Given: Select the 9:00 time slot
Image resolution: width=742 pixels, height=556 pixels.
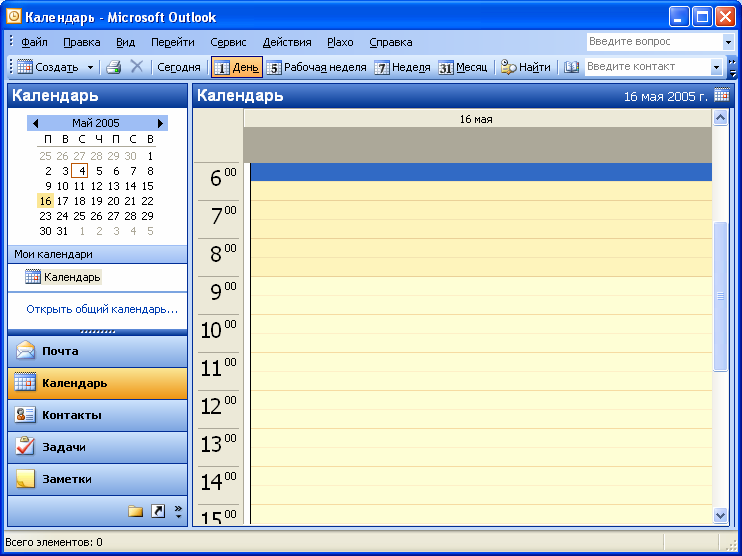Looking at the screenshot, I should click(481, 286).
